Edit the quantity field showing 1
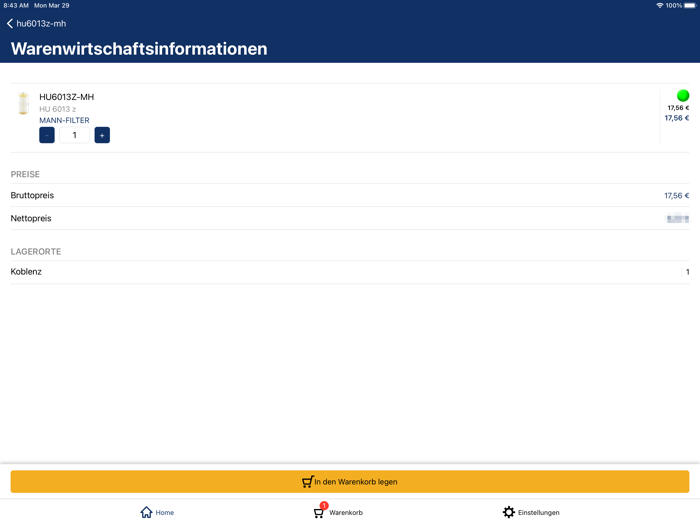This screenshot has height=525, width=700. click(x=75, y=135)
